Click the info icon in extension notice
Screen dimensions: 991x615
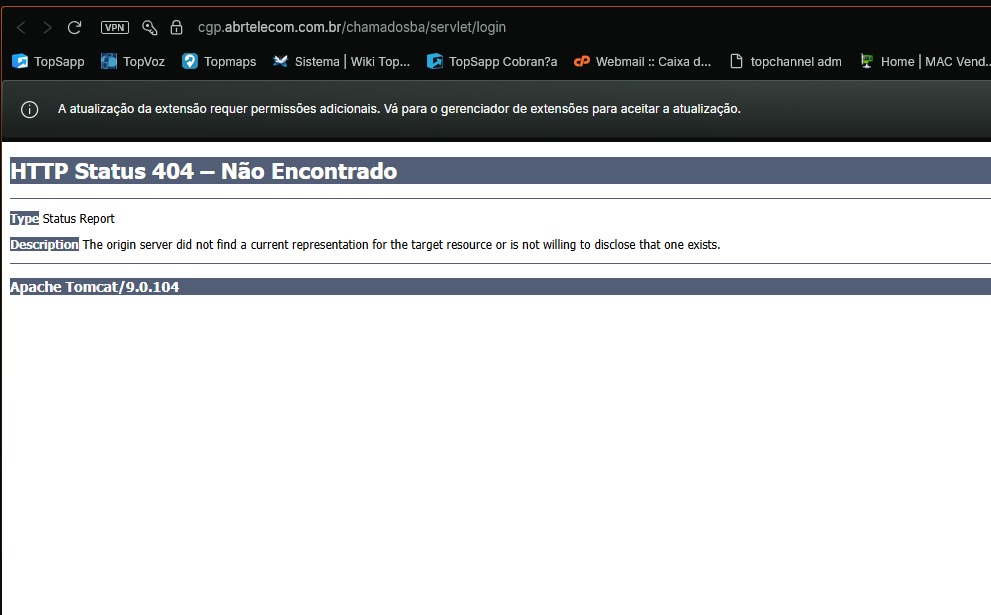pyautogui.click(x=30, y=109)
